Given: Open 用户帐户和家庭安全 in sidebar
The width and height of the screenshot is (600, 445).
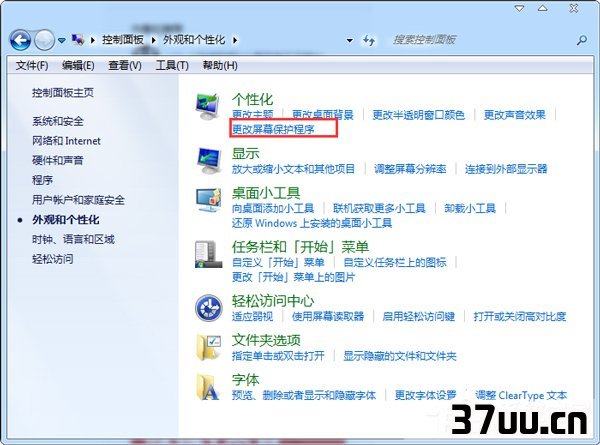Looking at the screenshot, I should 78,200.
